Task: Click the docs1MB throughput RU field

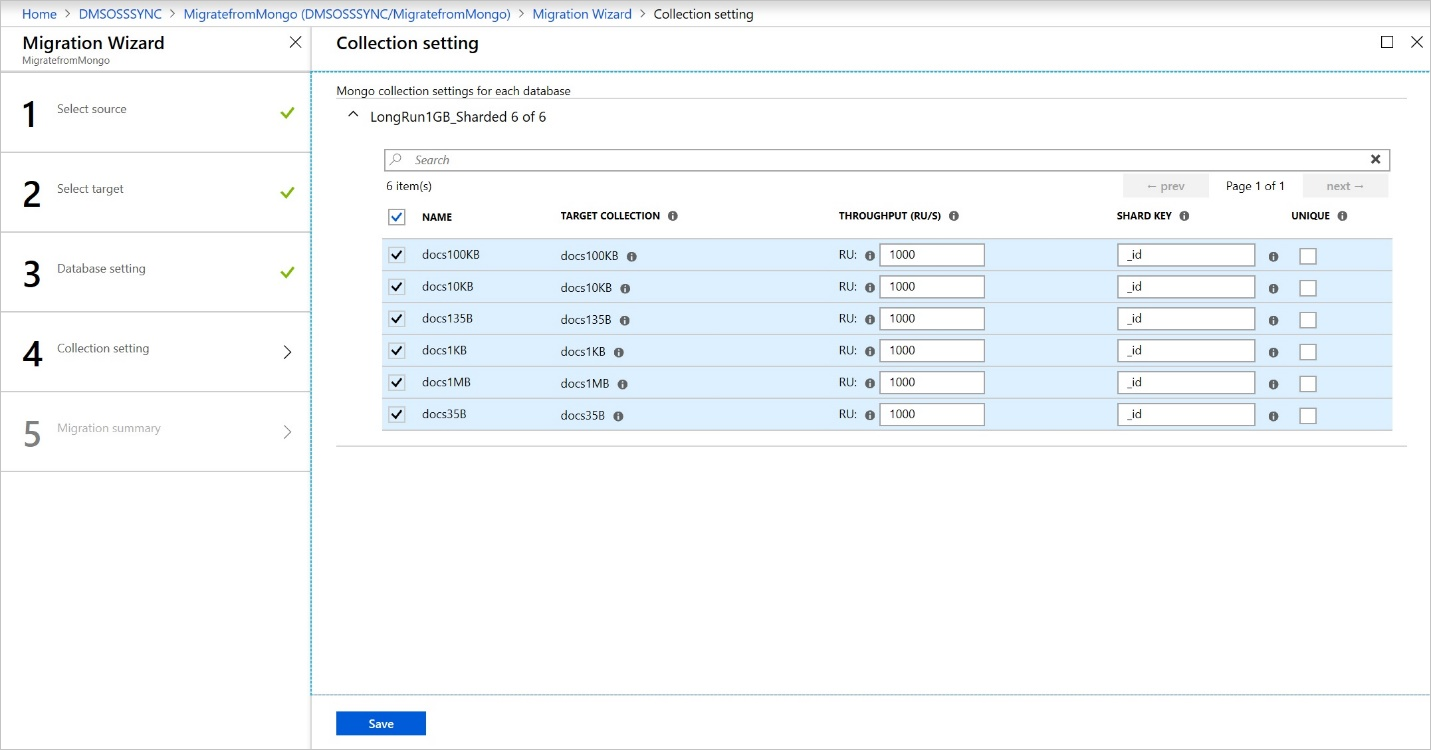Action: coord(932,383)
